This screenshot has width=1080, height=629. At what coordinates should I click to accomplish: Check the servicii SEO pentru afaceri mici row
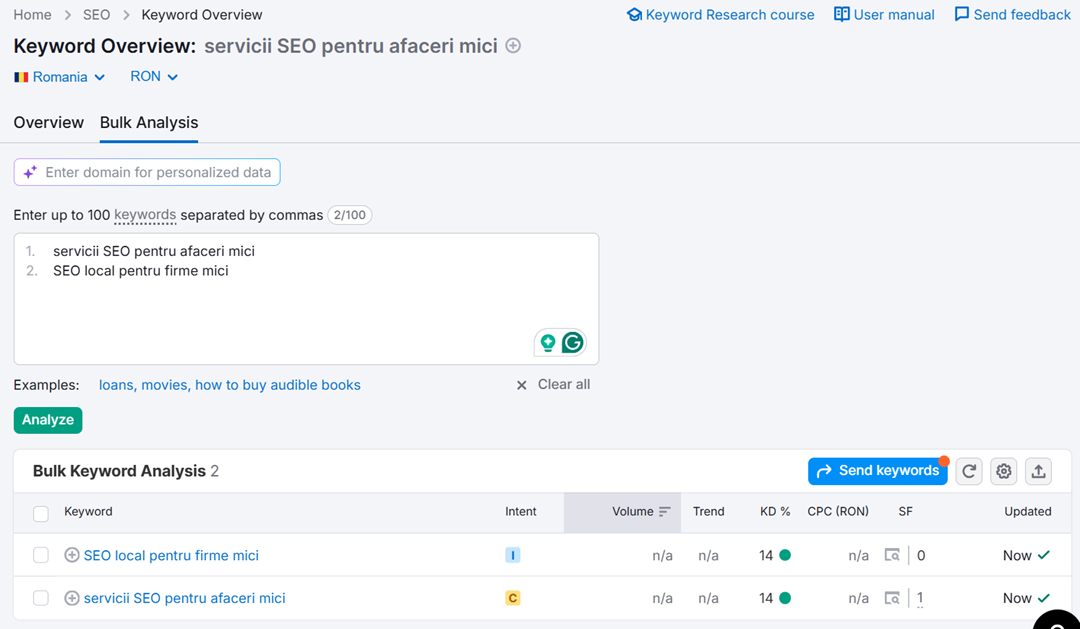tap(41, 598)
